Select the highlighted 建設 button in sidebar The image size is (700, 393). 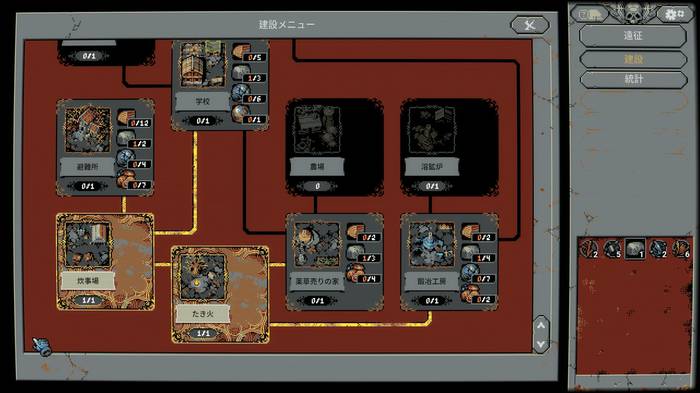[x=633, y=59]
